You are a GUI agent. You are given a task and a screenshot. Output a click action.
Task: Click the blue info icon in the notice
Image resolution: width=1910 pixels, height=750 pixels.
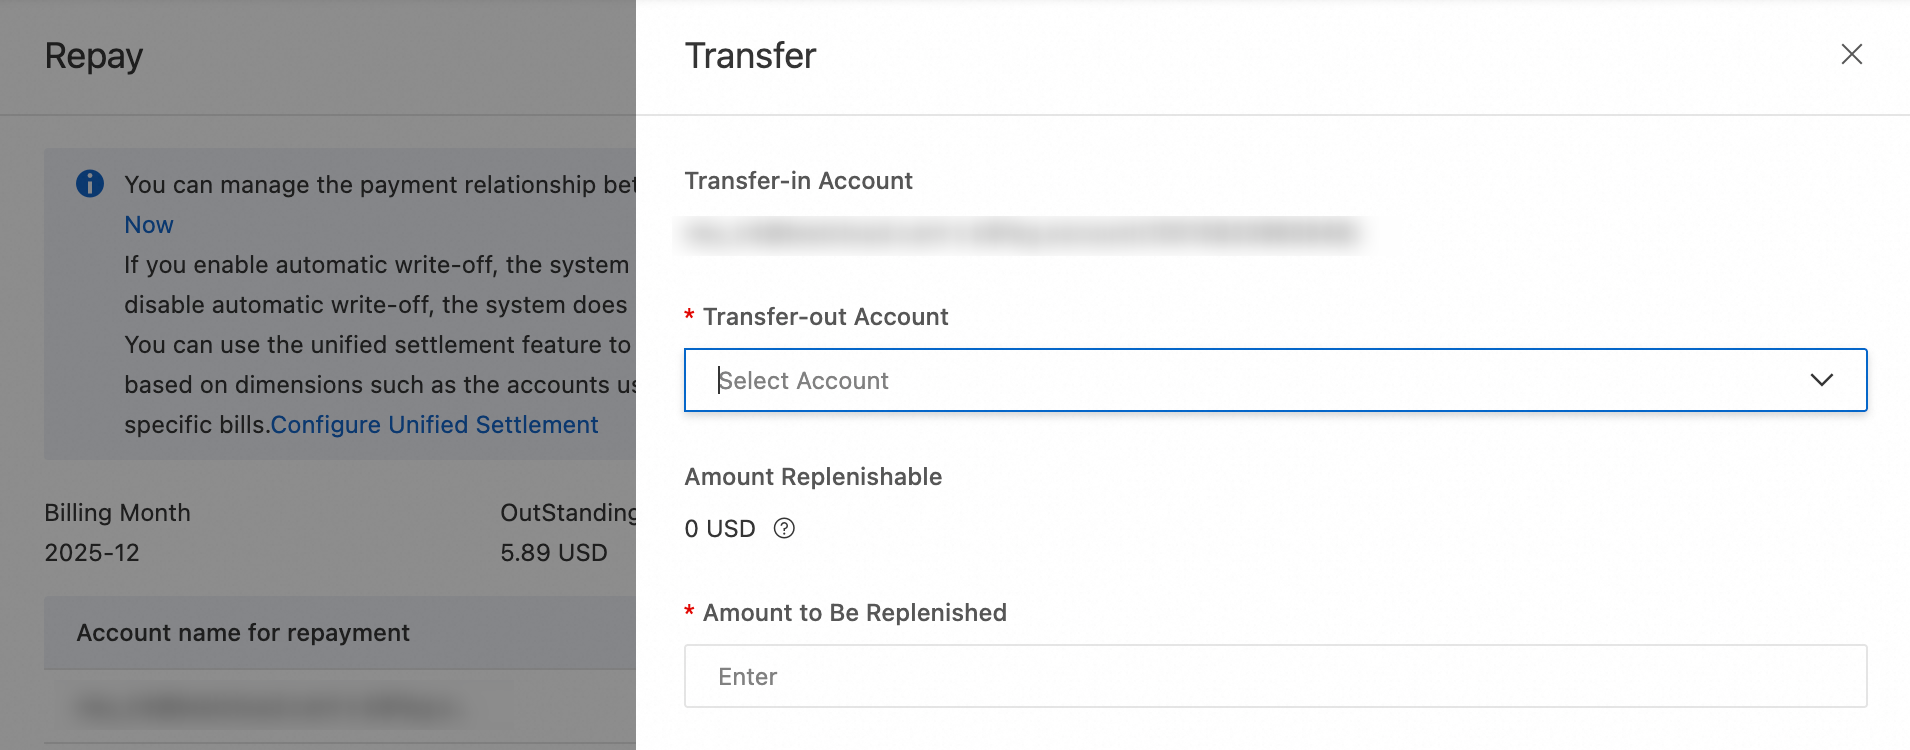pos(90,184)
